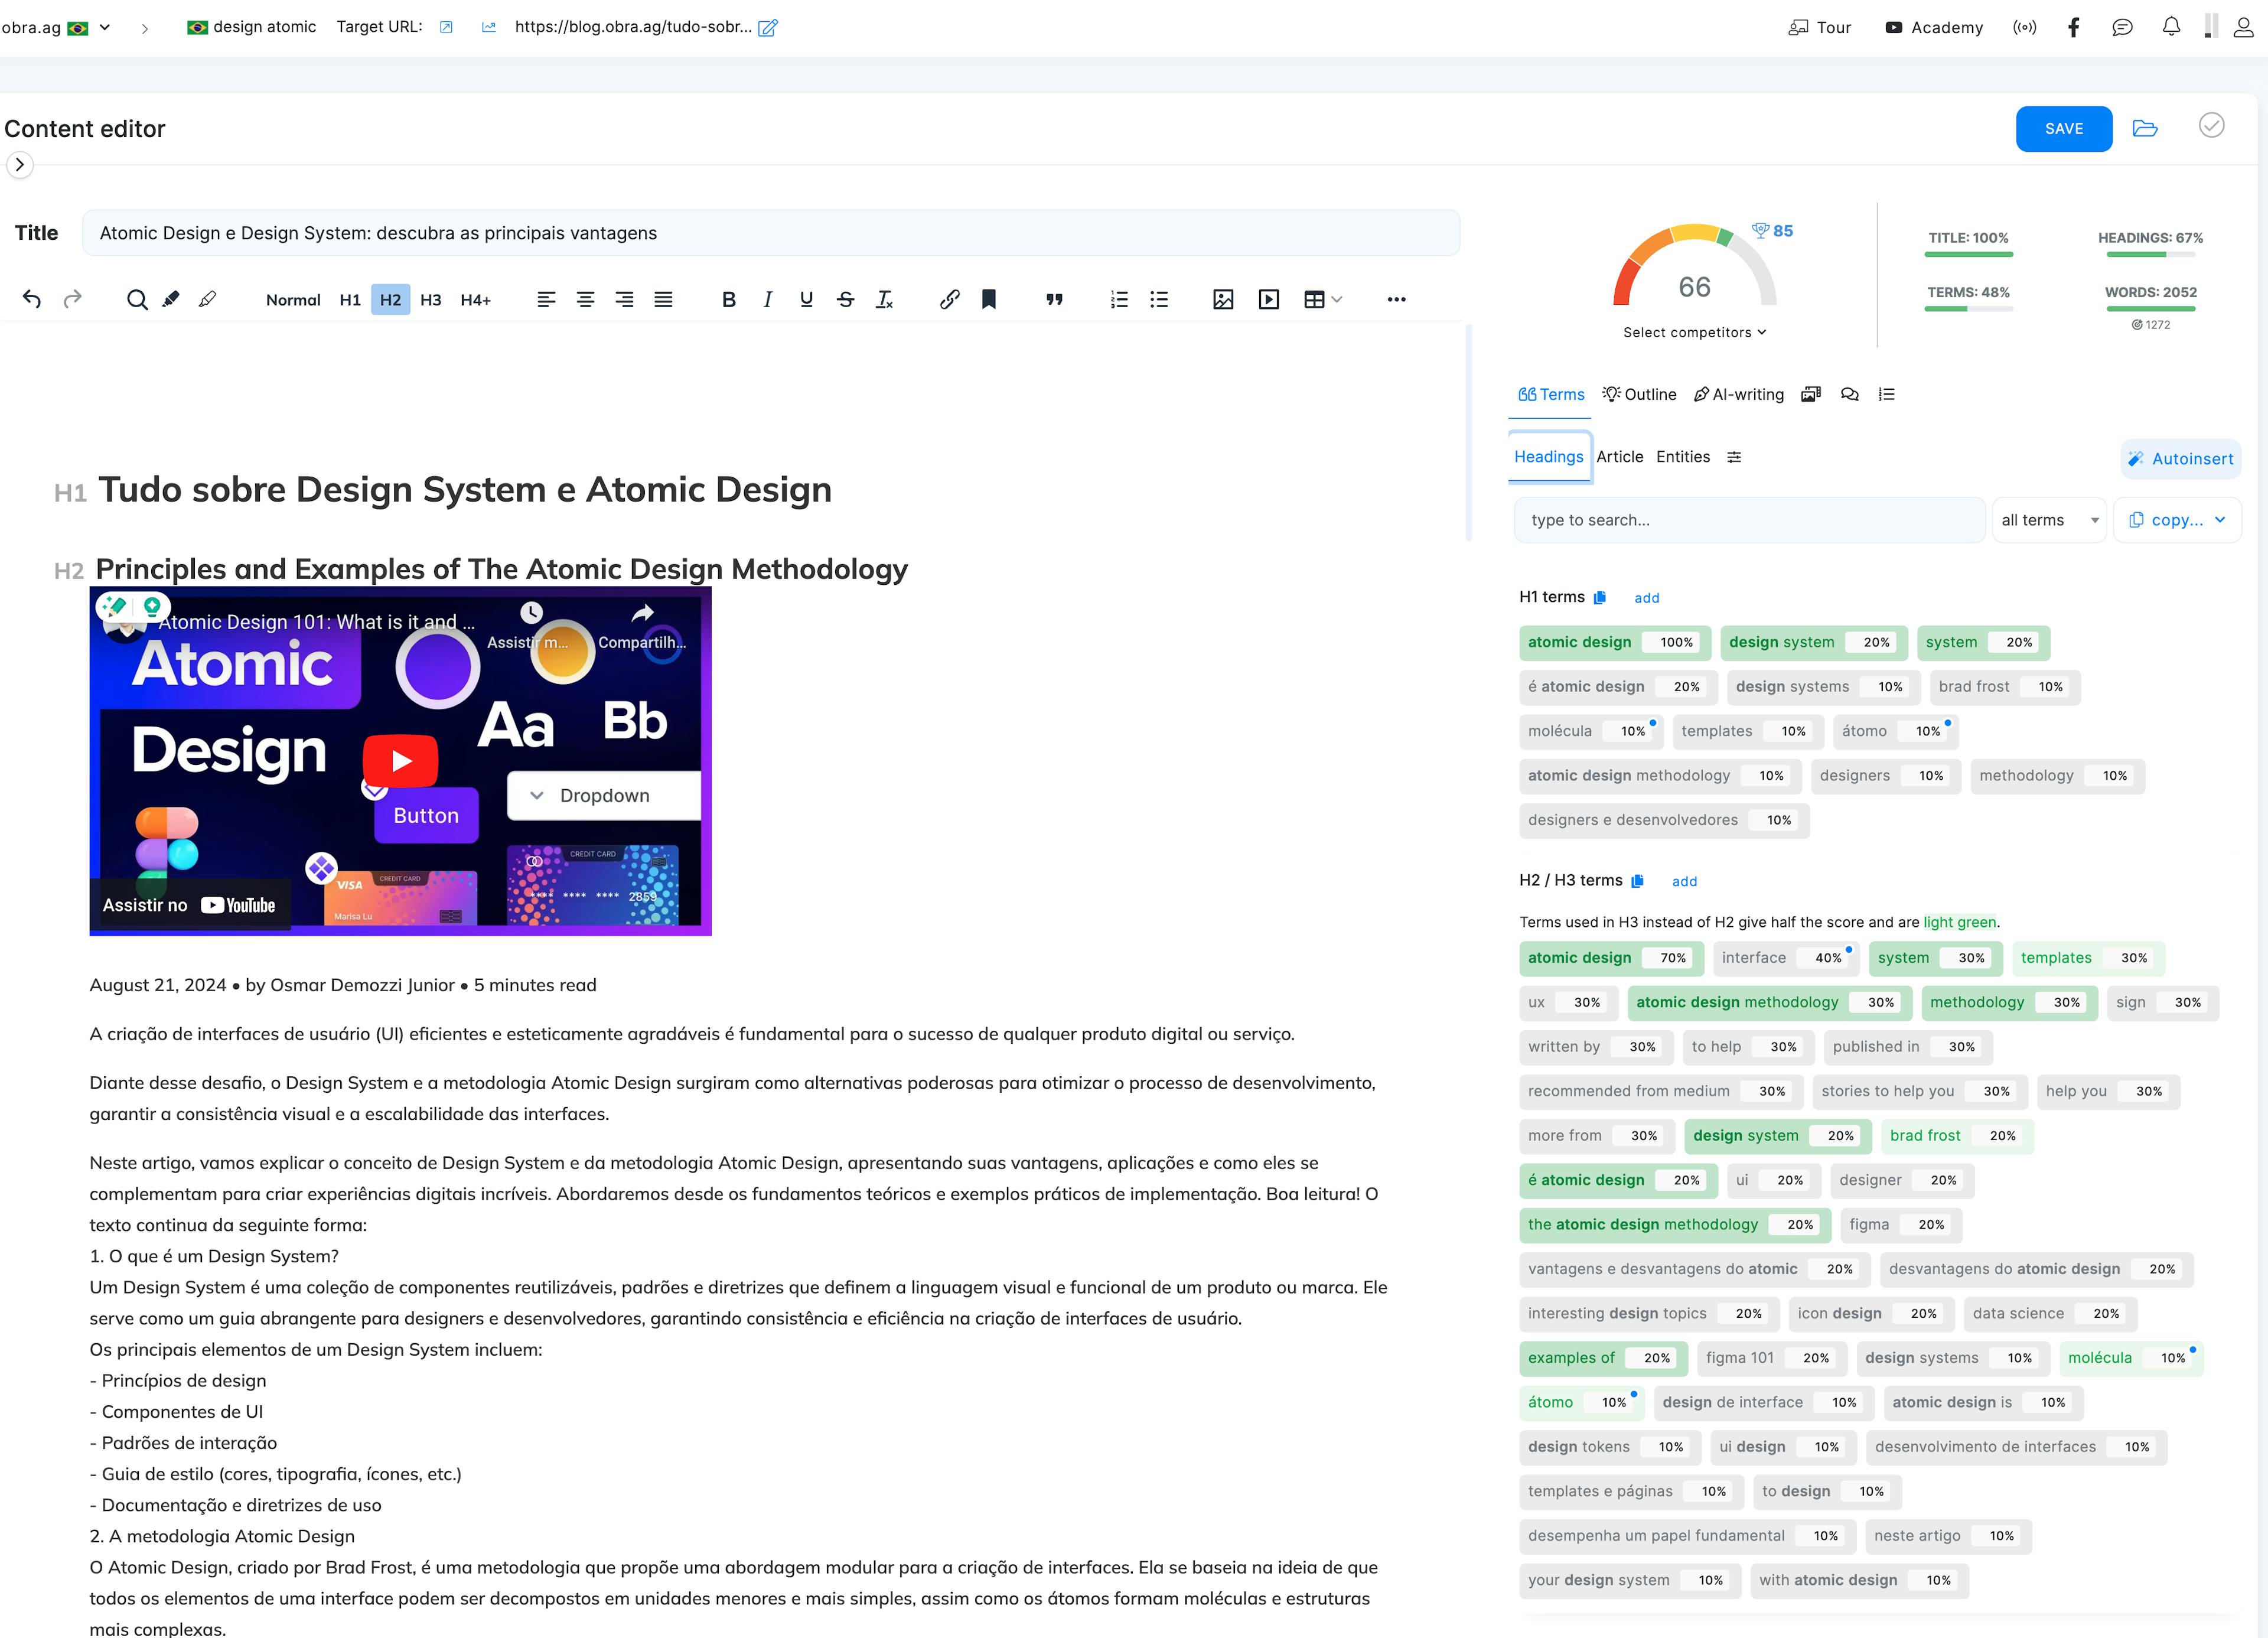The image size is (2268, 1638).
Task: Switch to the Article tab
Action: click(x=1620, y=457)
